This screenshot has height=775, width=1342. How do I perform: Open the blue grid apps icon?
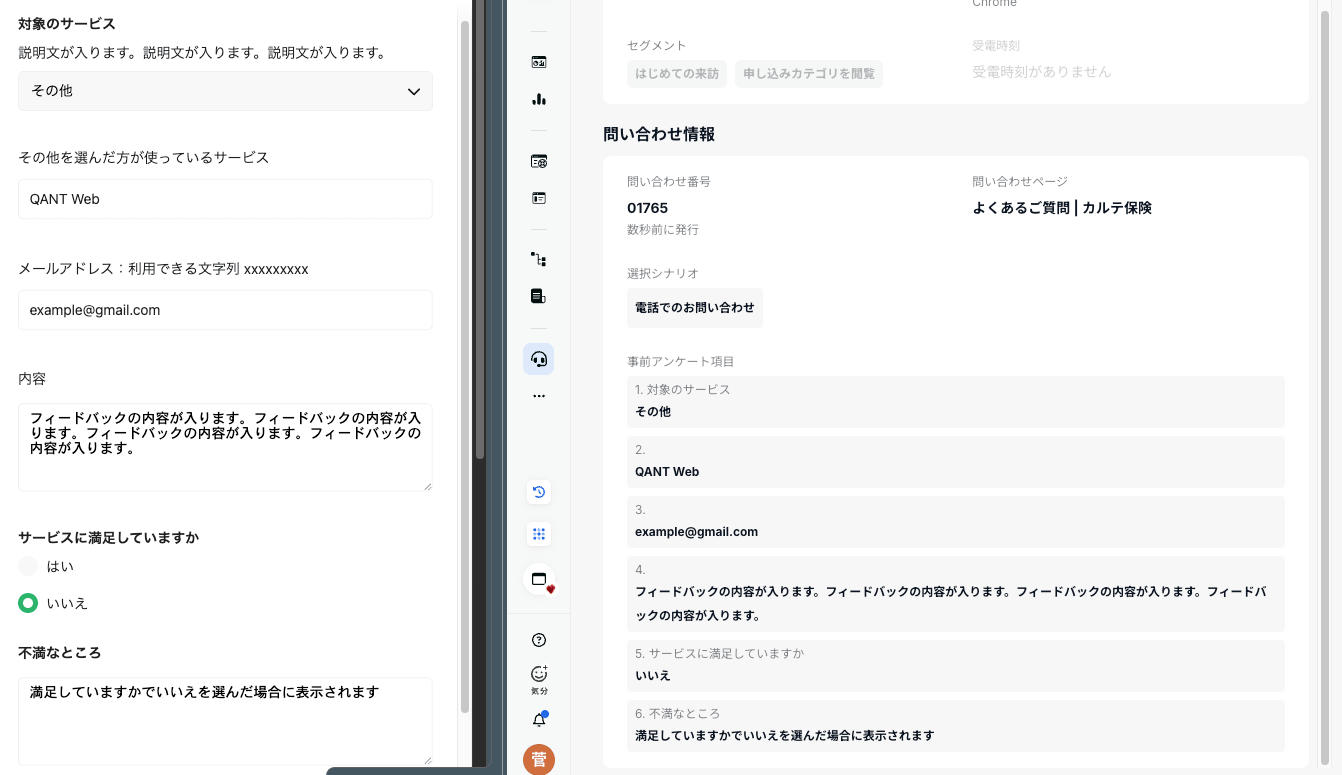tap(538, 534)
